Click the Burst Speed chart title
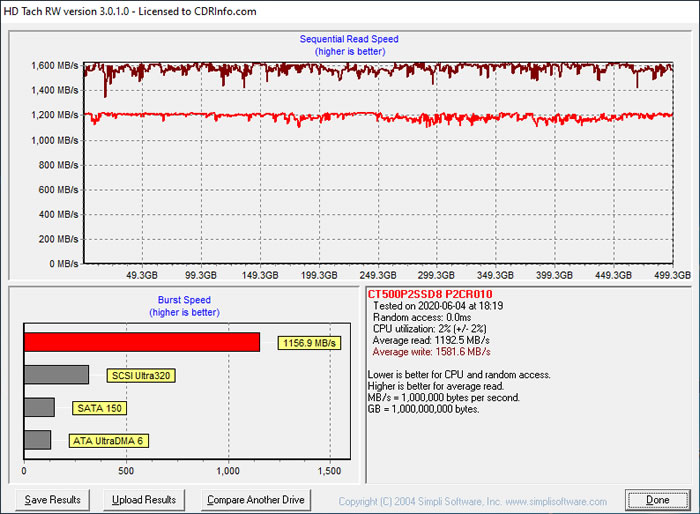 184,299
